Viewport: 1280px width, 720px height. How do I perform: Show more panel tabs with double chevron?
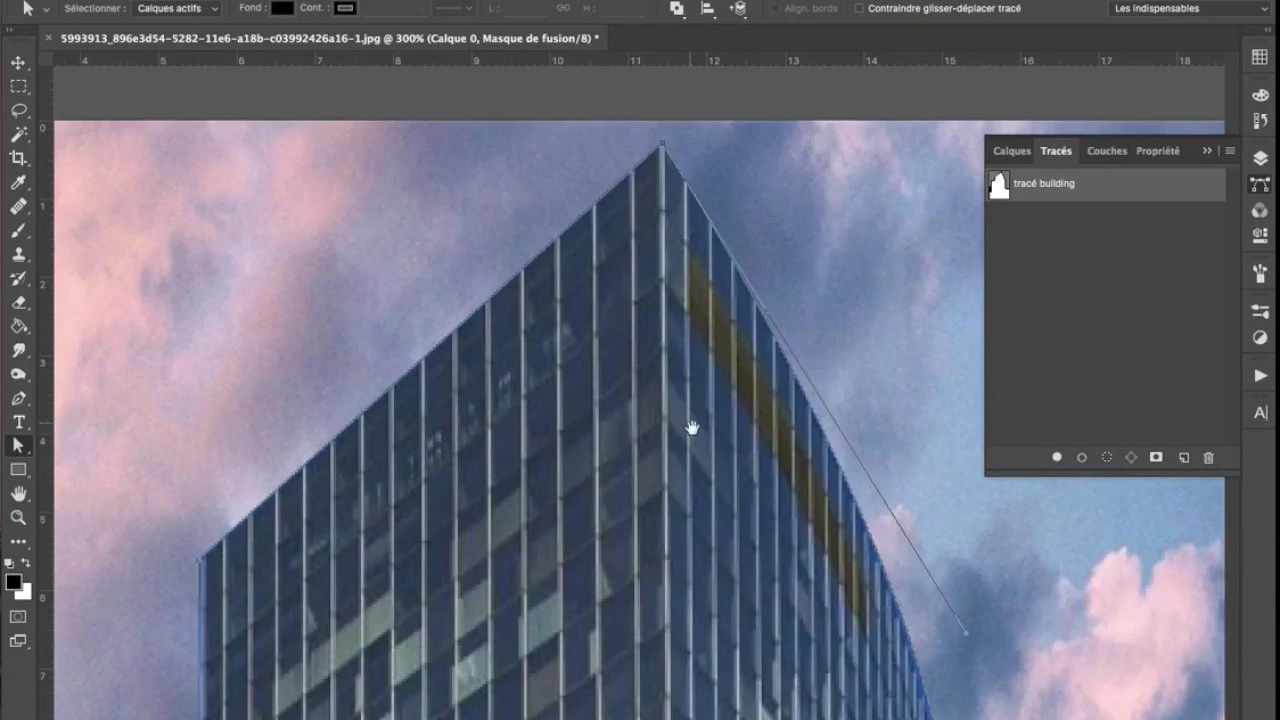[1207, 151]
